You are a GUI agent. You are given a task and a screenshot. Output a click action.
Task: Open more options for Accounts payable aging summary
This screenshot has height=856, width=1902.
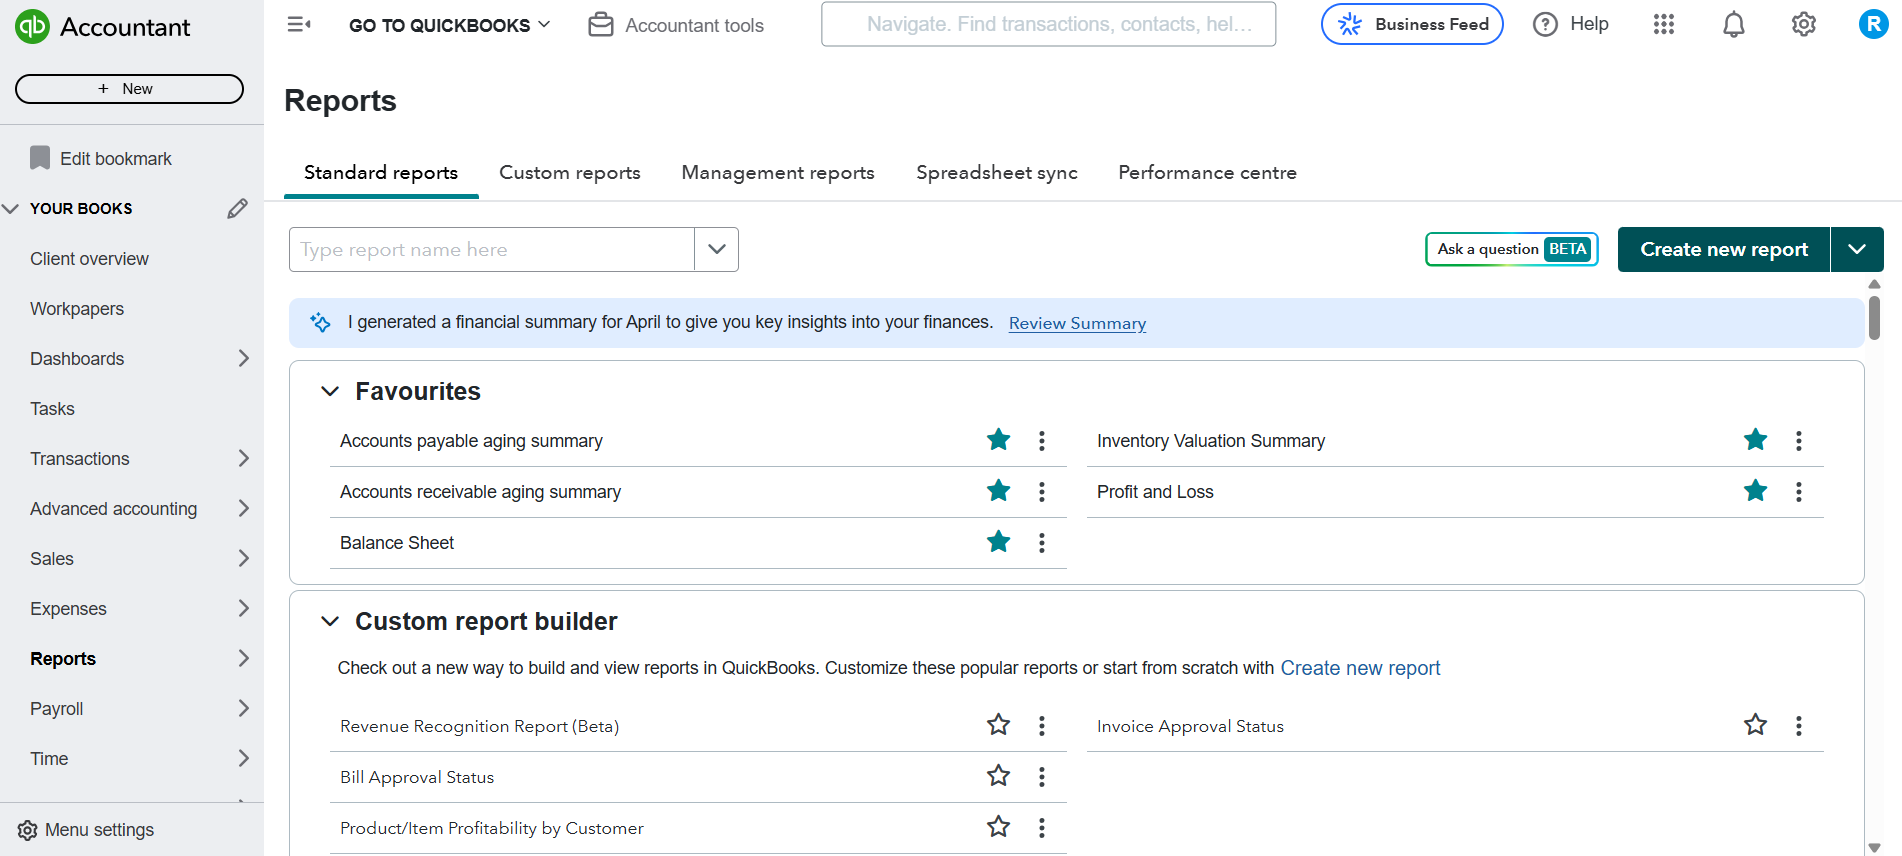click(1042, 441)
